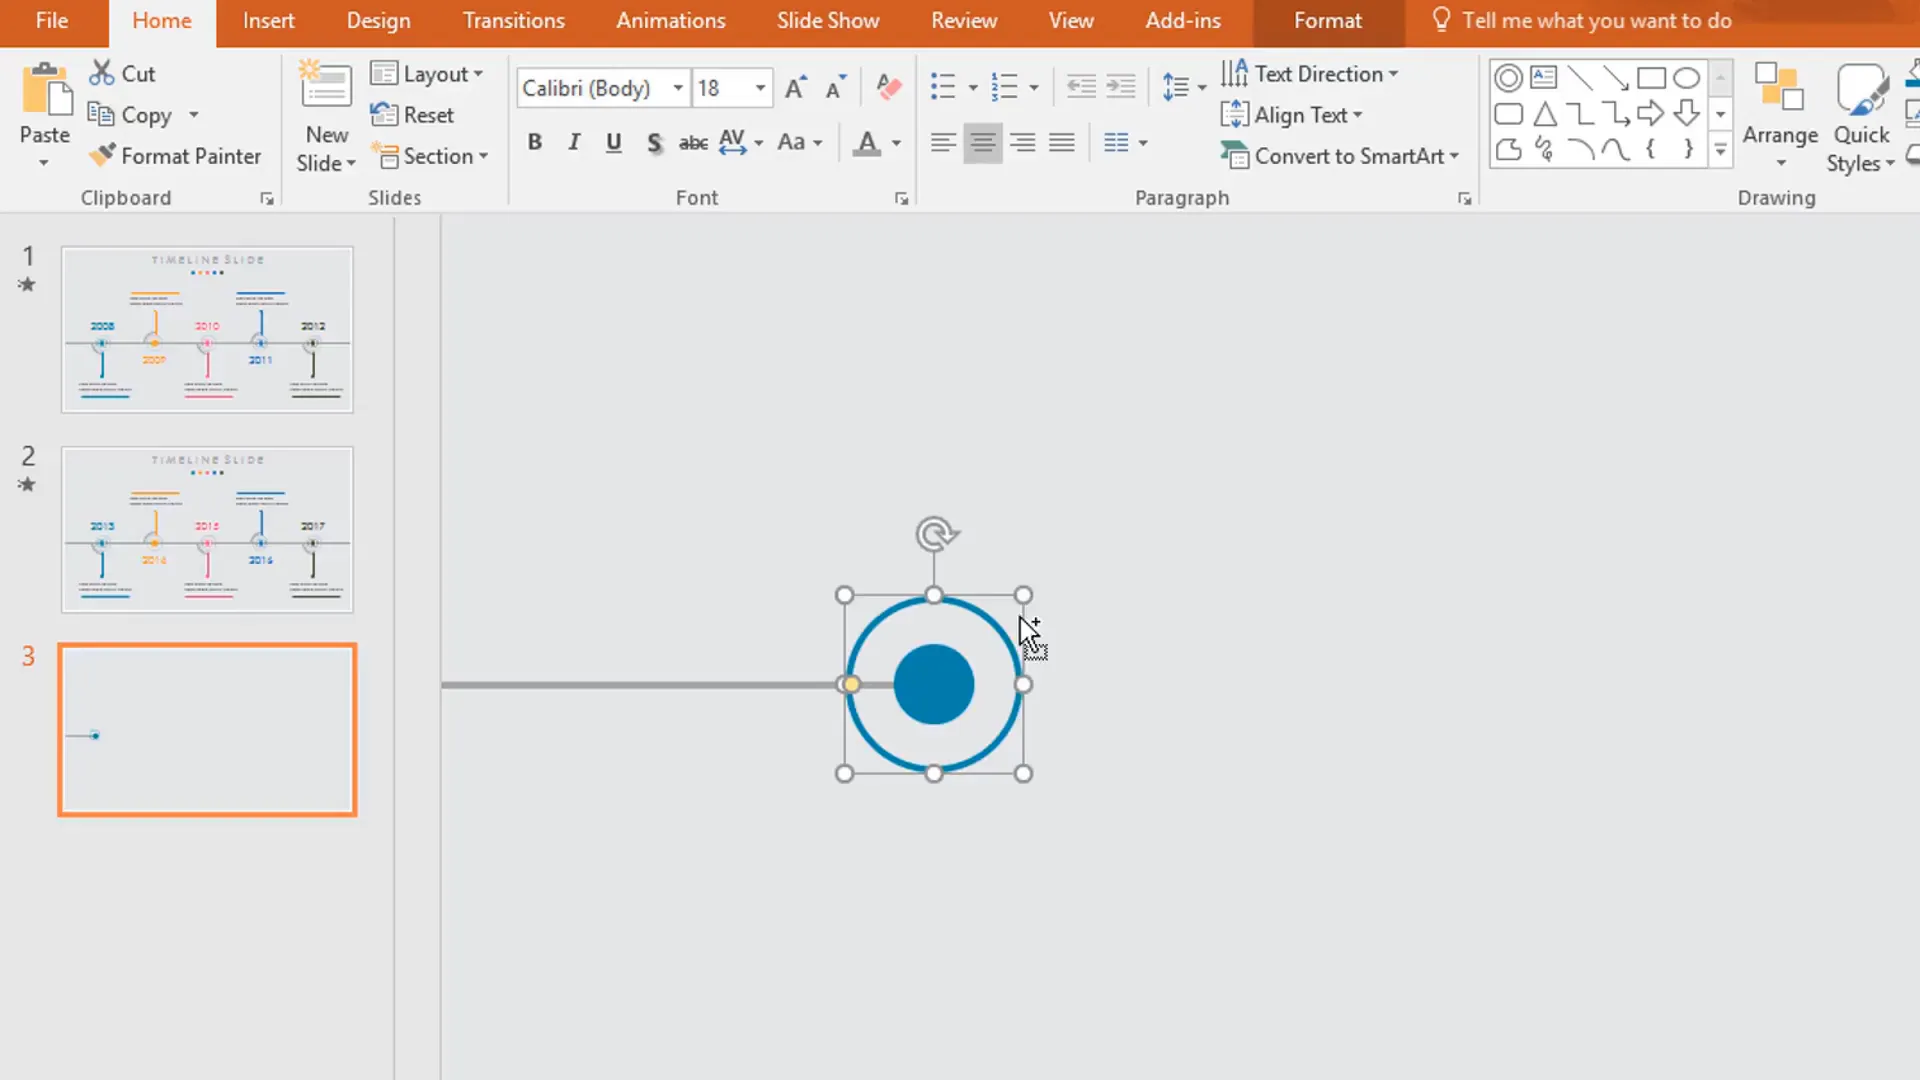Choose the Oval shape
Image resolution: width=1920 pixels, height=1080 pixels.
pyautogui.click(x=1687, y=78)
